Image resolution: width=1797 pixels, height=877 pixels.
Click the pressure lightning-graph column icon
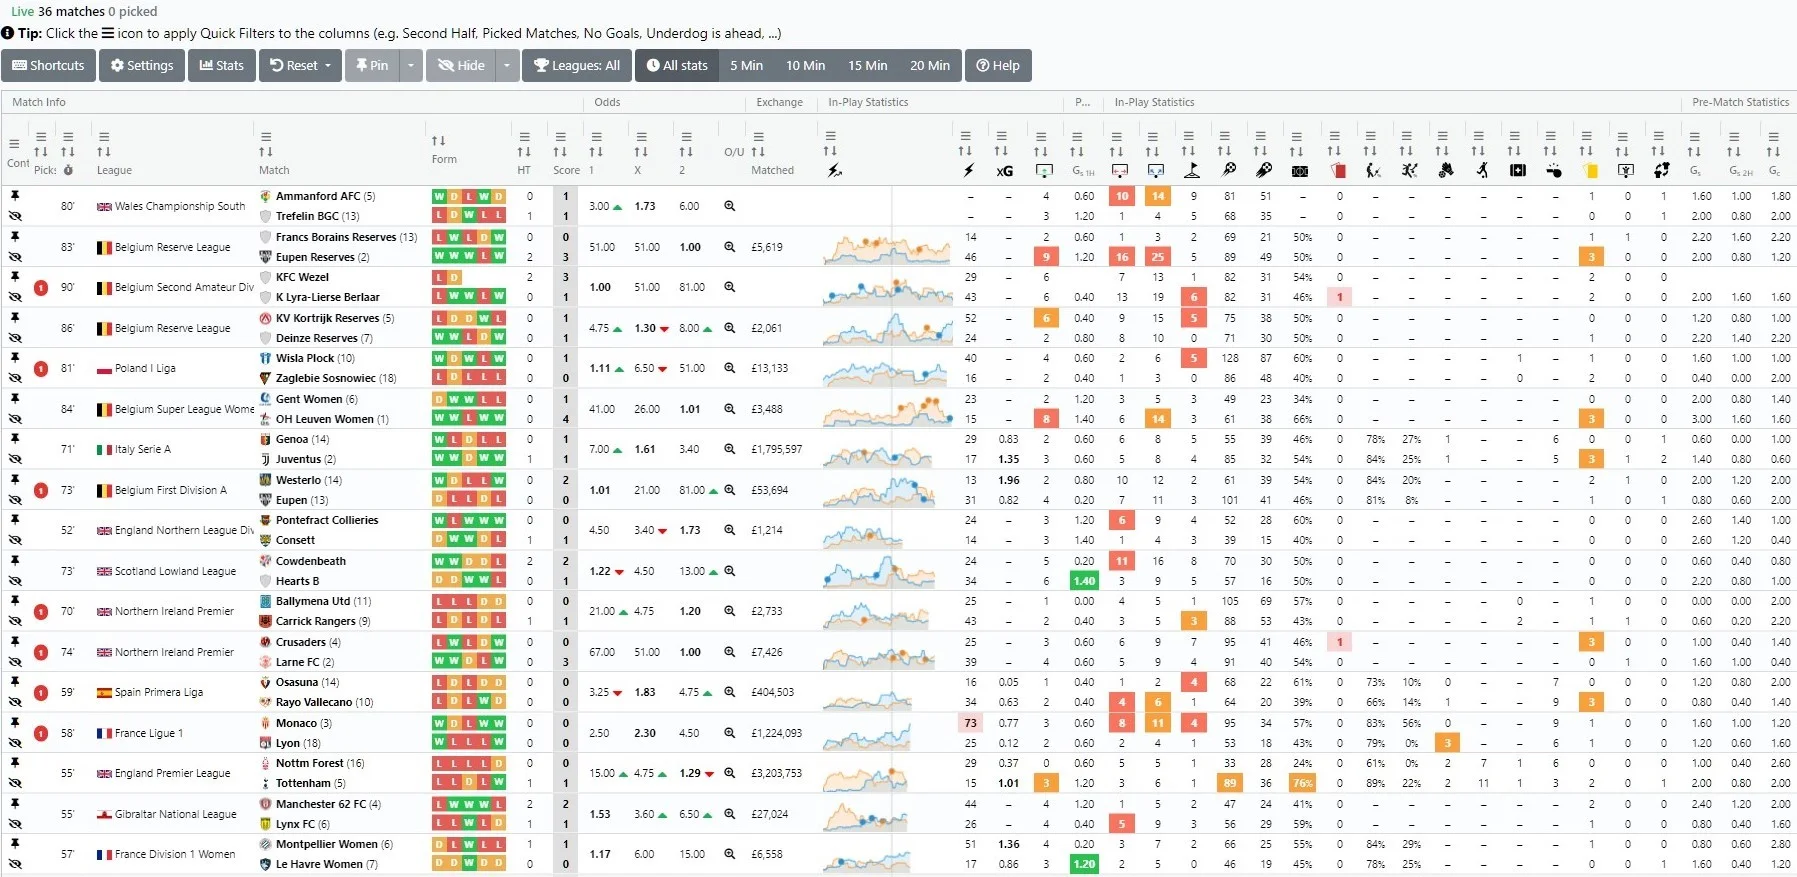click(x=835, y=170)
